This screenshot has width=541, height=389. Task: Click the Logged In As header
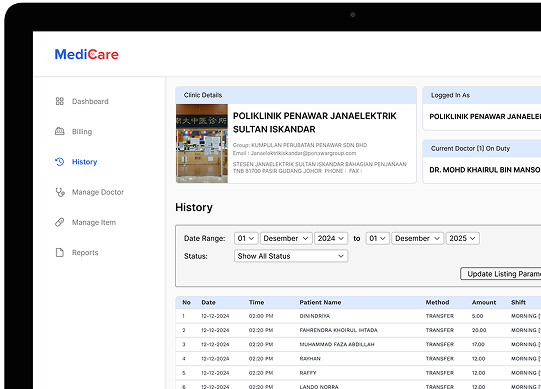click(x=482, y=95)
